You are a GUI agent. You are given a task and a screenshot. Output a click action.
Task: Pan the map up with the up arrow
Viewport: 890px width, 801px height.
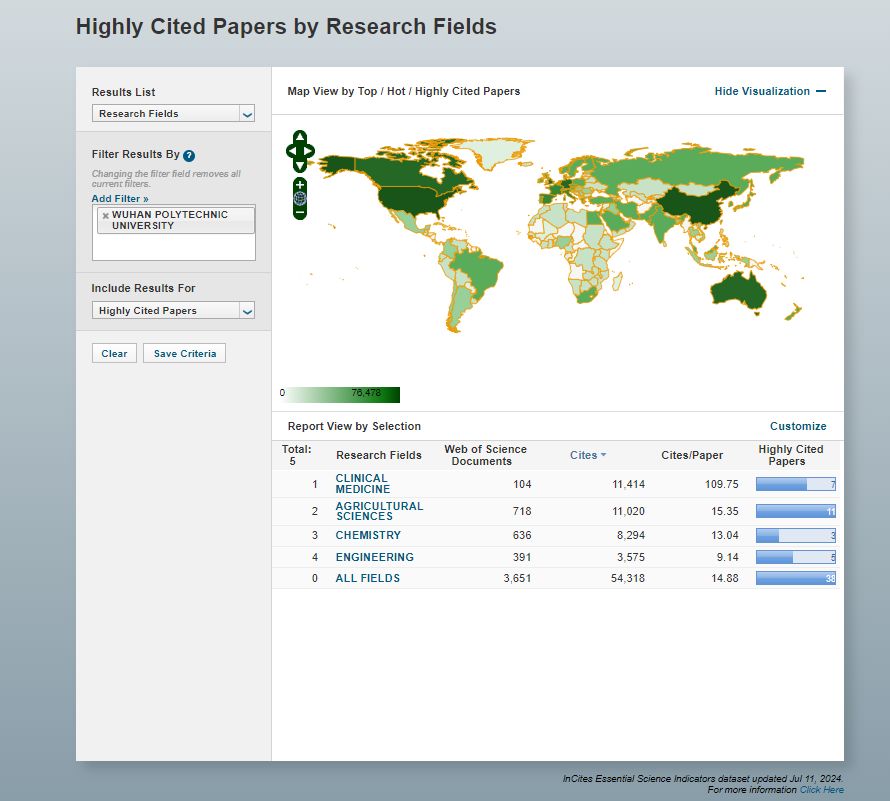(300, 137)
